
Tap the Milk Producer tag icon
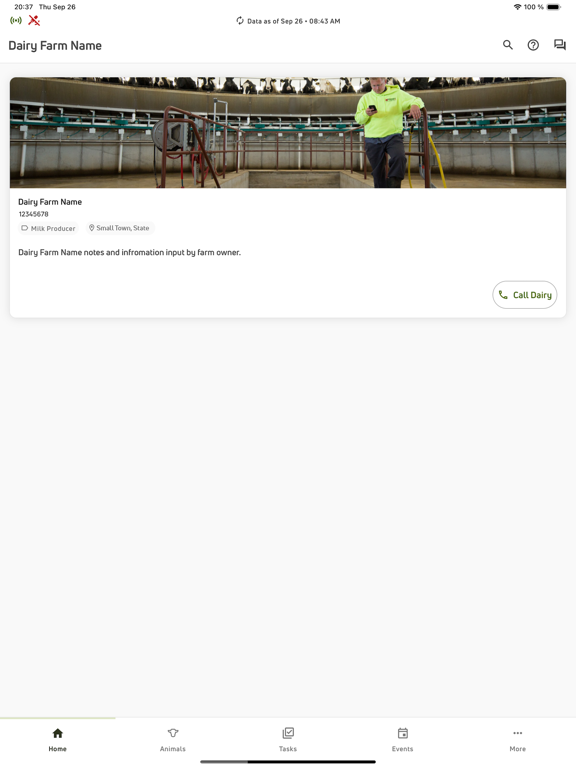coord(24,228)
